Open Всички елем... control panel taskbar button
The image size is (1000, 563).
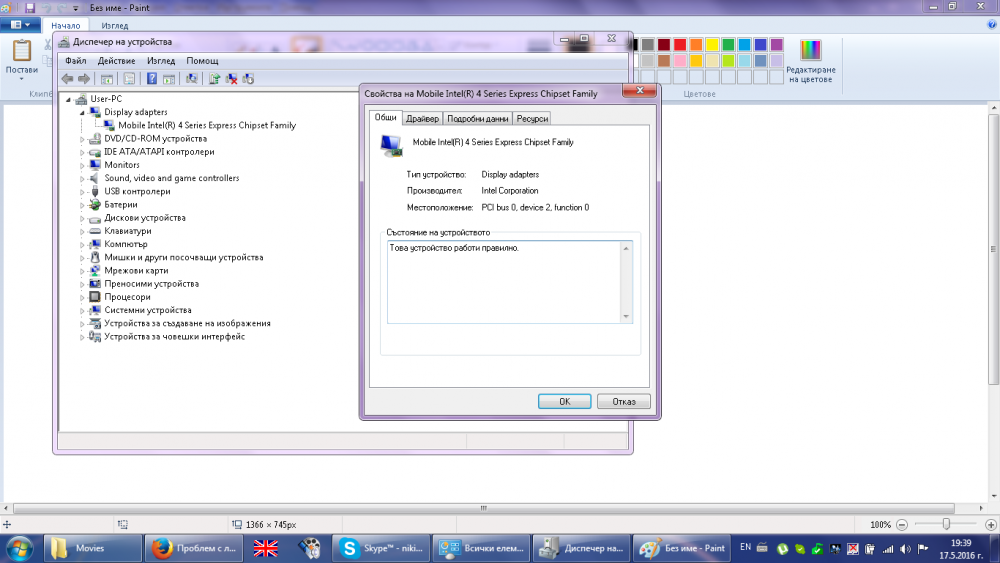click(482, 548)
